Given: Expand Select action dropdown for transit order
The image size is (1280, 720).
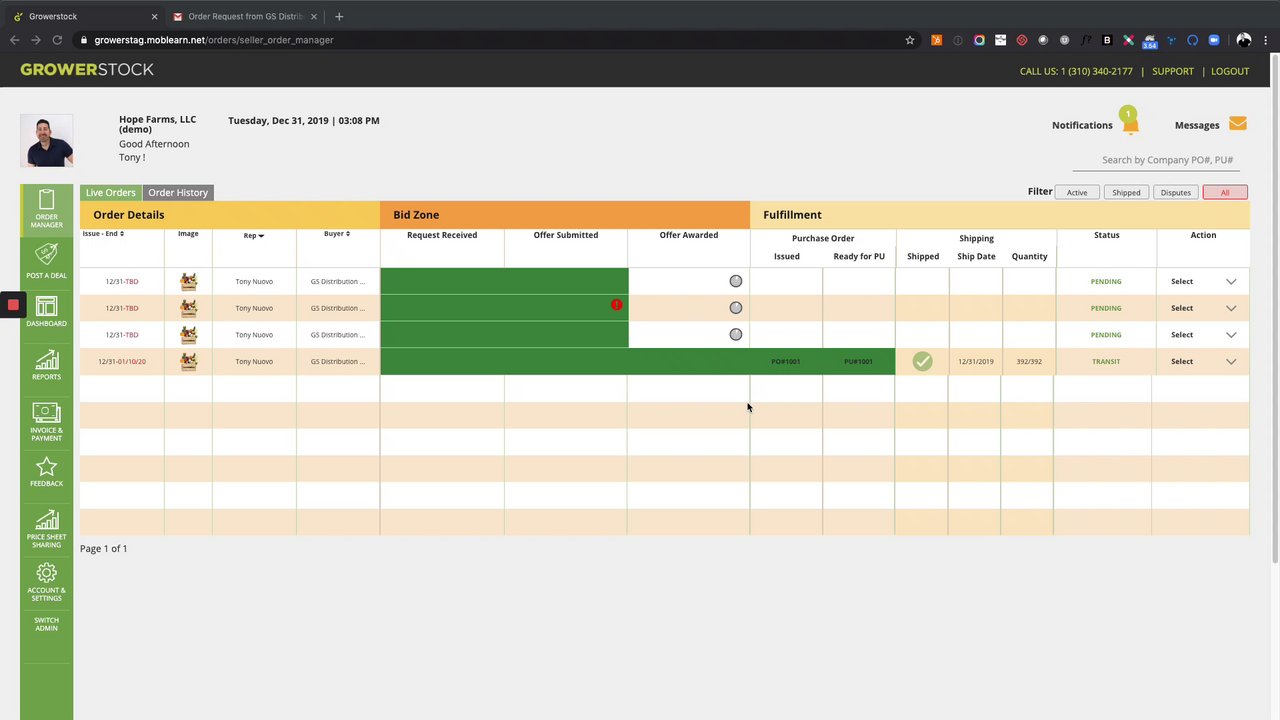Looking at the screenshot, I should coord(1231,361).
